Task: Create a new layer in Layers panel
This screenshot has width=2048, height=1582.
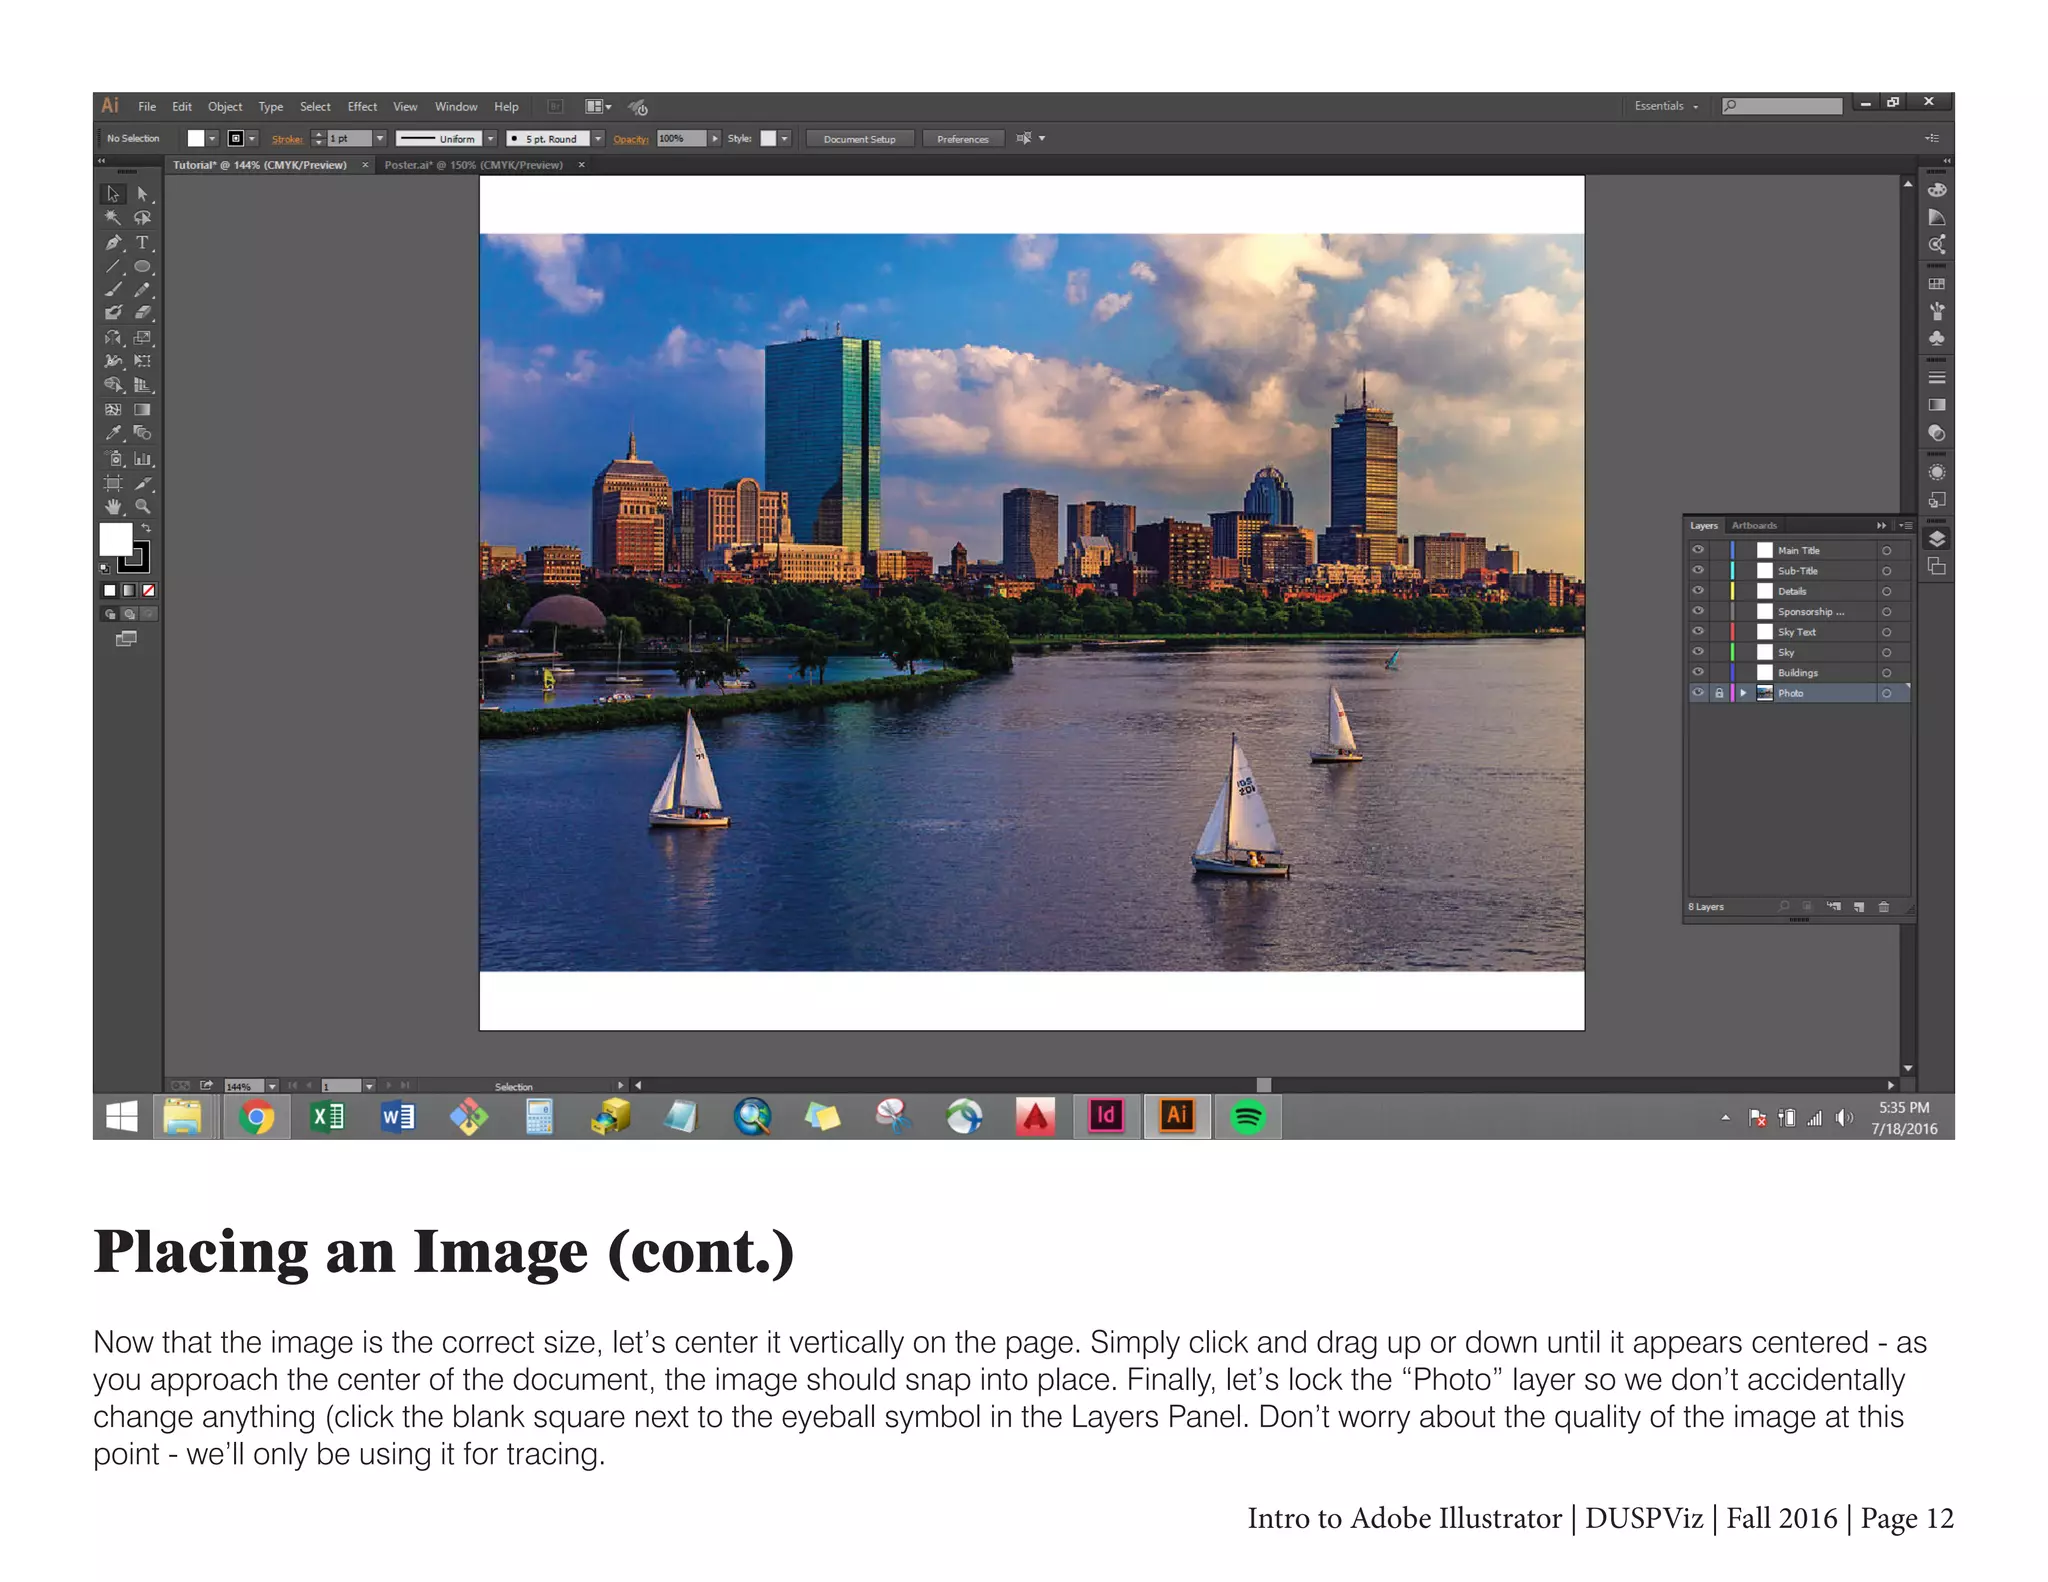Action: [x=1859, y=907]
